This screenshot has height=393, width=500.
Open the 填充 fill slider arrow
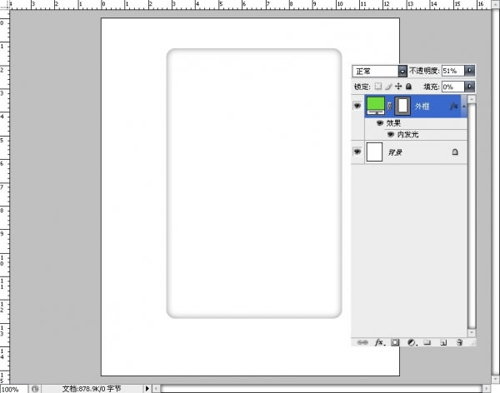click(x=470, y=86)
